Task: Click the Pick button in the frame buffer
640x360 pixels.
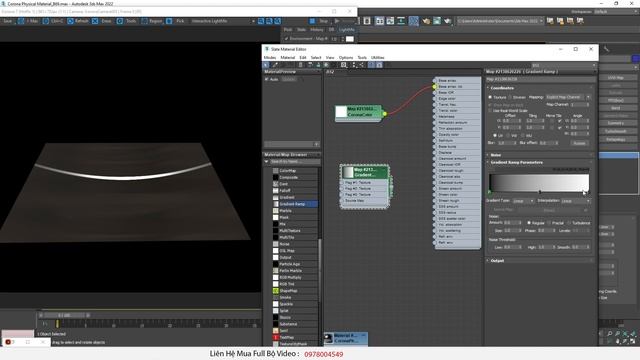Action: [176, 21]
